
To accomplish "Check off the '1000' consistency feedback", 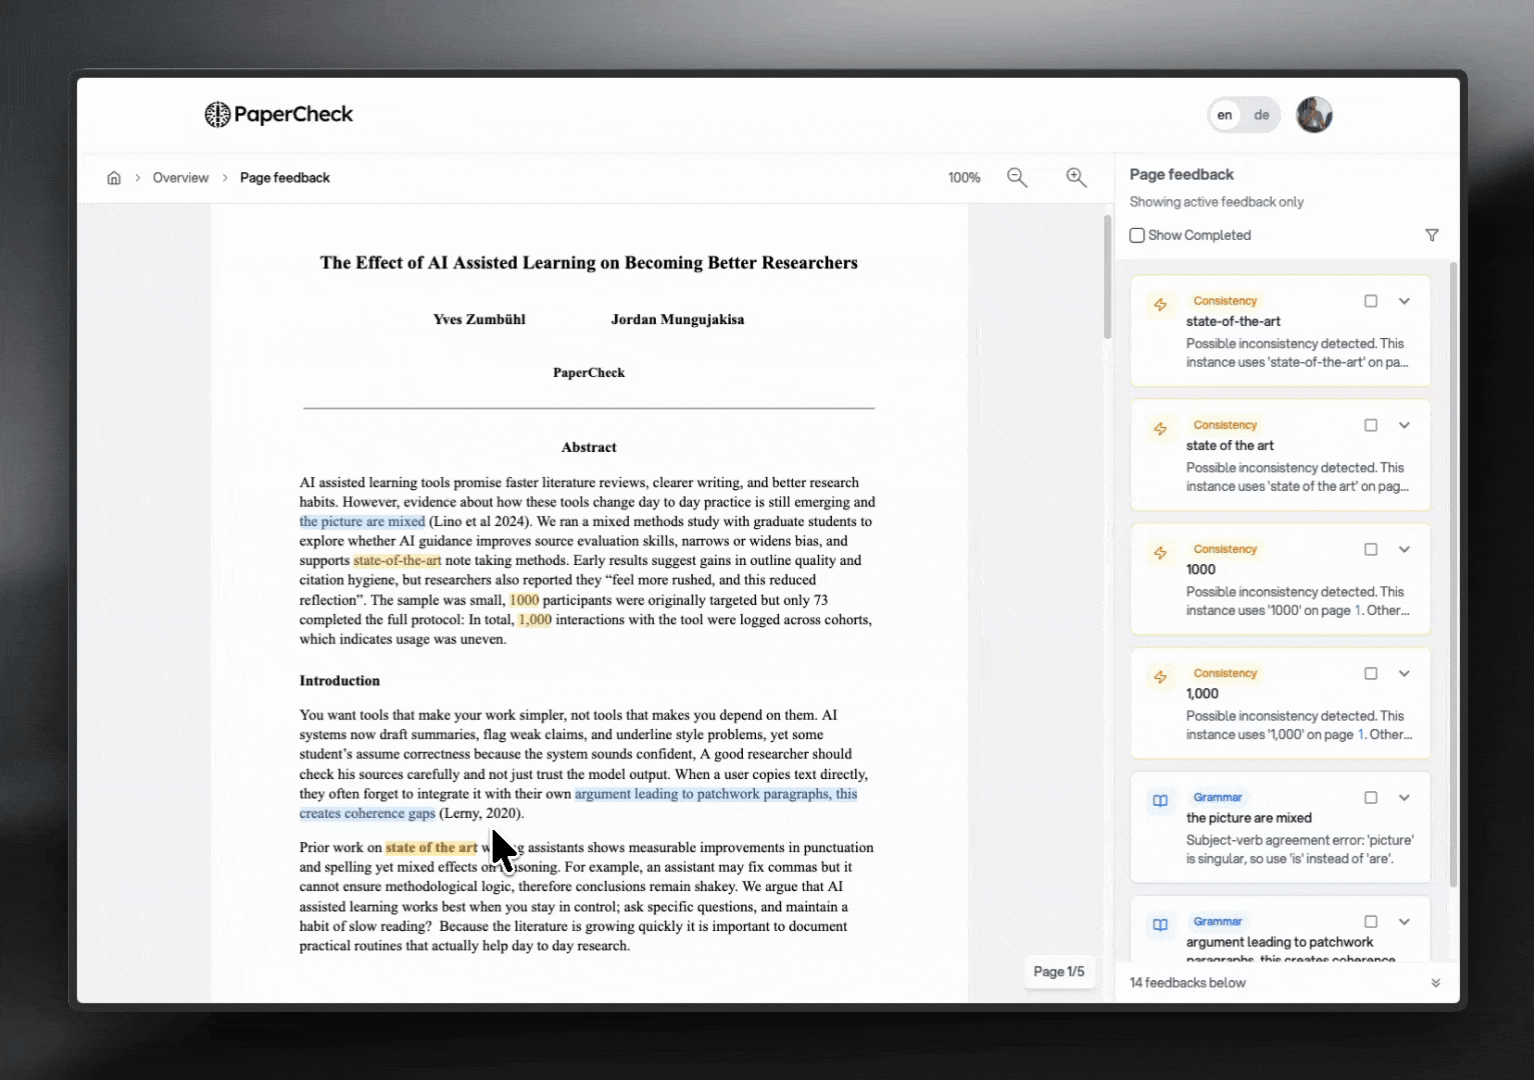I will pos(1371,549).
